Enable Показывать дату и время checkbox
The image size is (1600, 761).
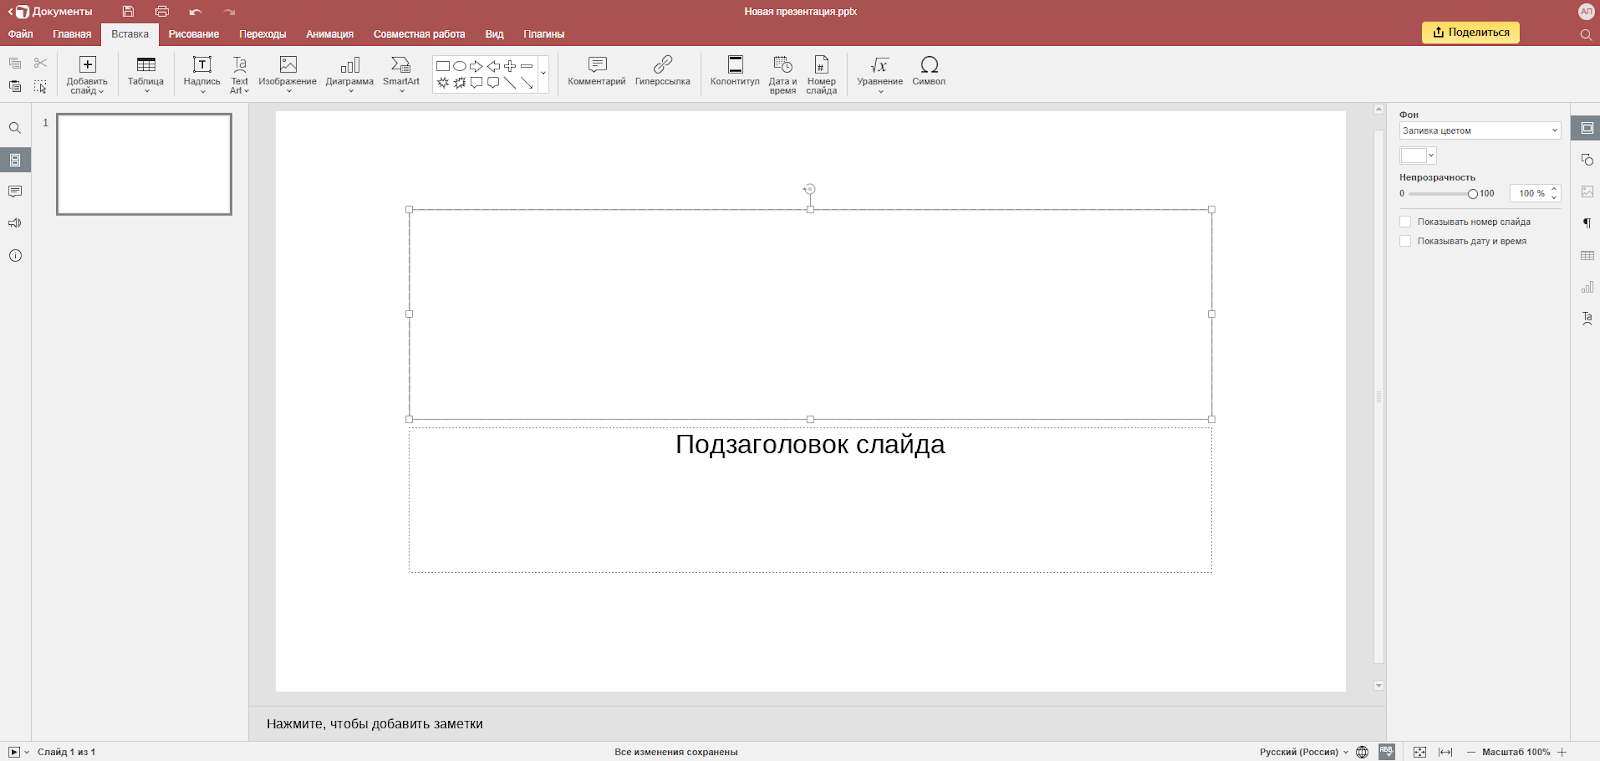pos(1405,241)
